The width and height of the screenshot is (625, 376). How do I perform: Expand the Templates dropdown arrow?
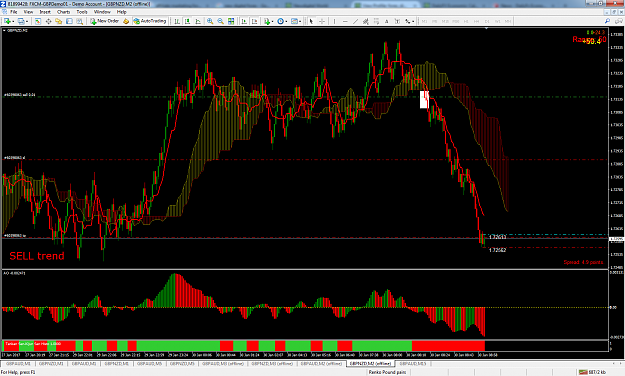(x=300, y=22)
